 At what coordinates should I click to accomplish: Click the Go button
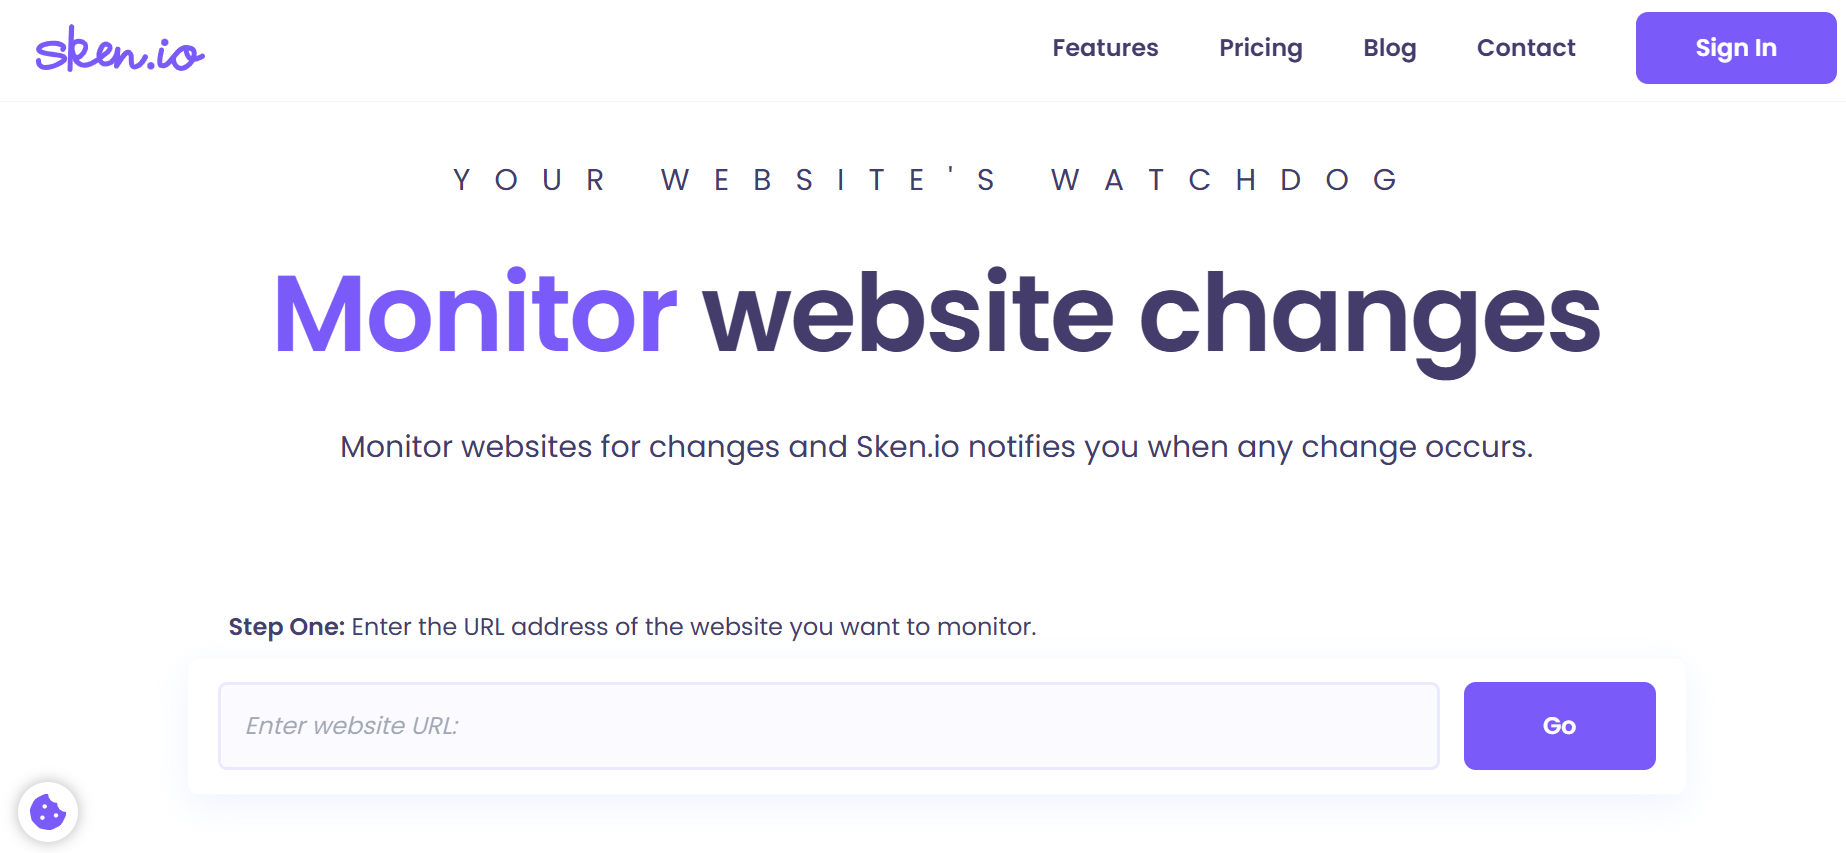pos(1559,726)
